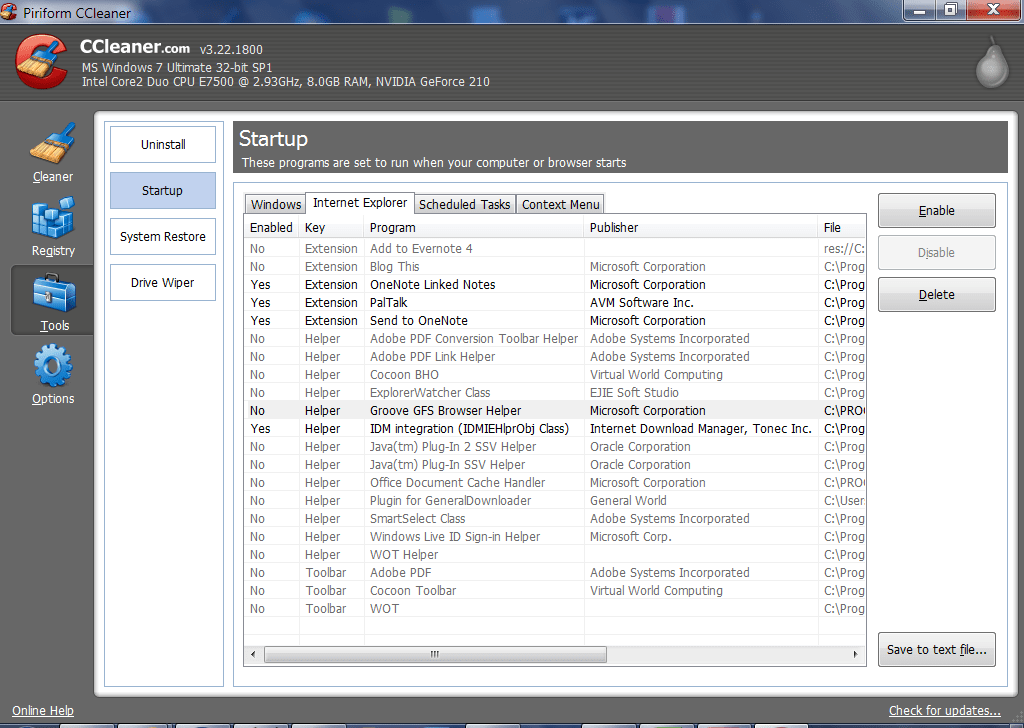Click the Tools toolbox icon
This screenshot has height=728, width=1024.
(x=53, y=293)
